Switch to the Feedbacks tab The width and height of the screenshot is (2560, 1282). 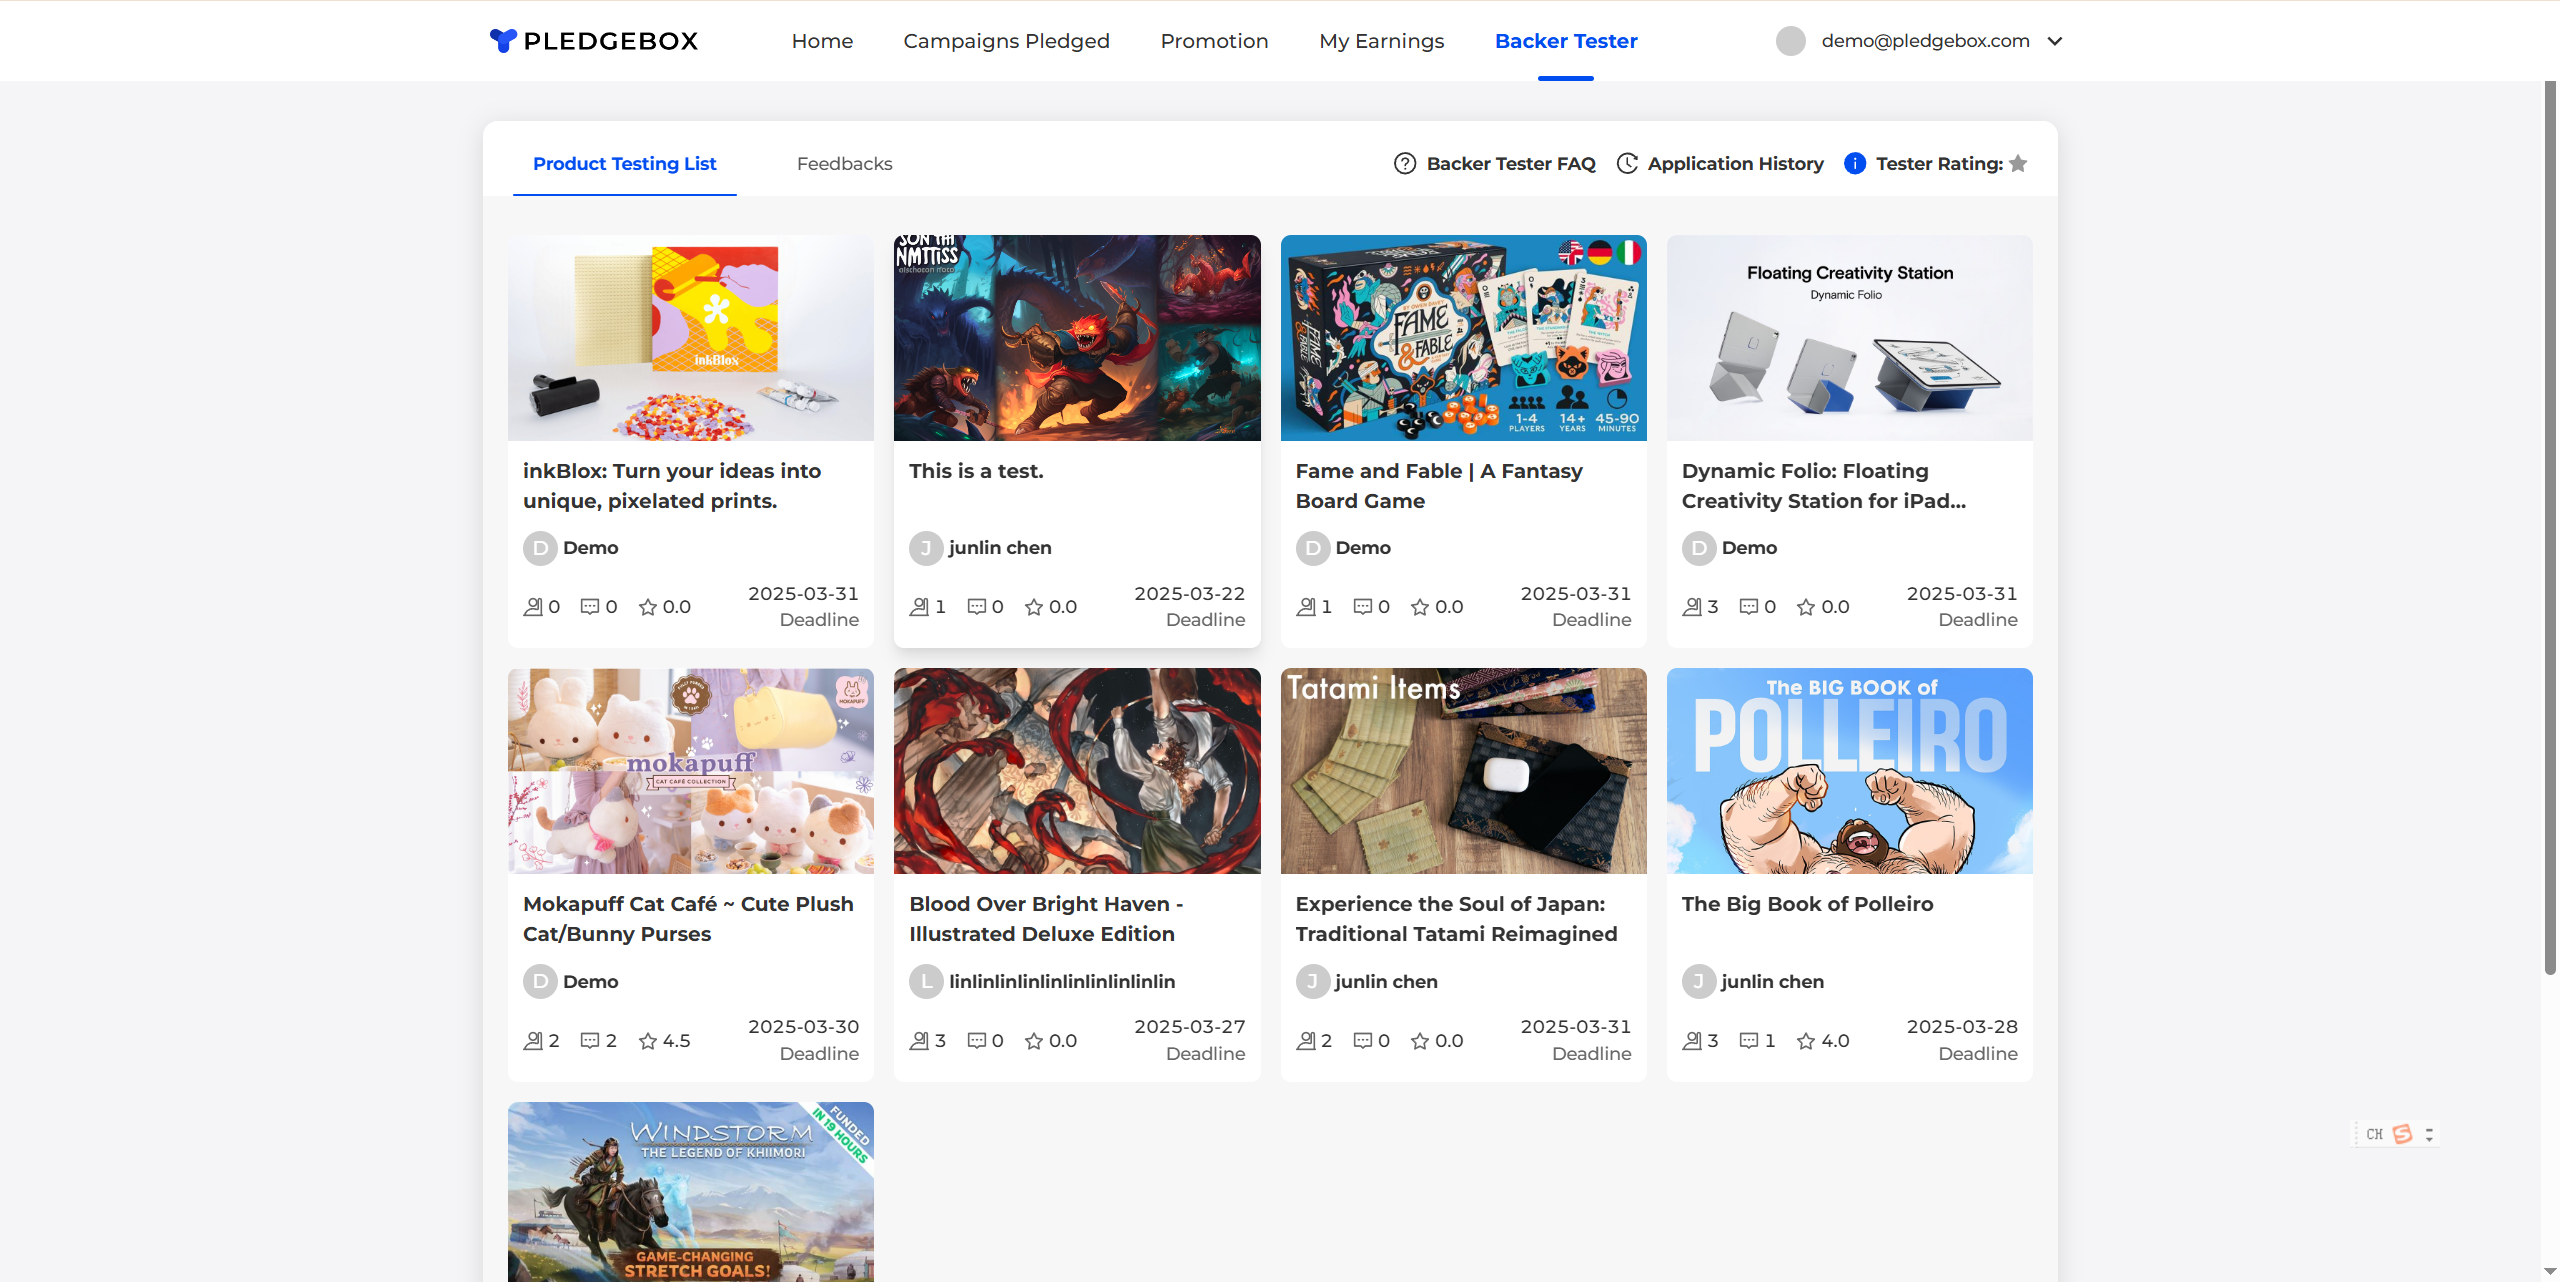tap(844, 164)
